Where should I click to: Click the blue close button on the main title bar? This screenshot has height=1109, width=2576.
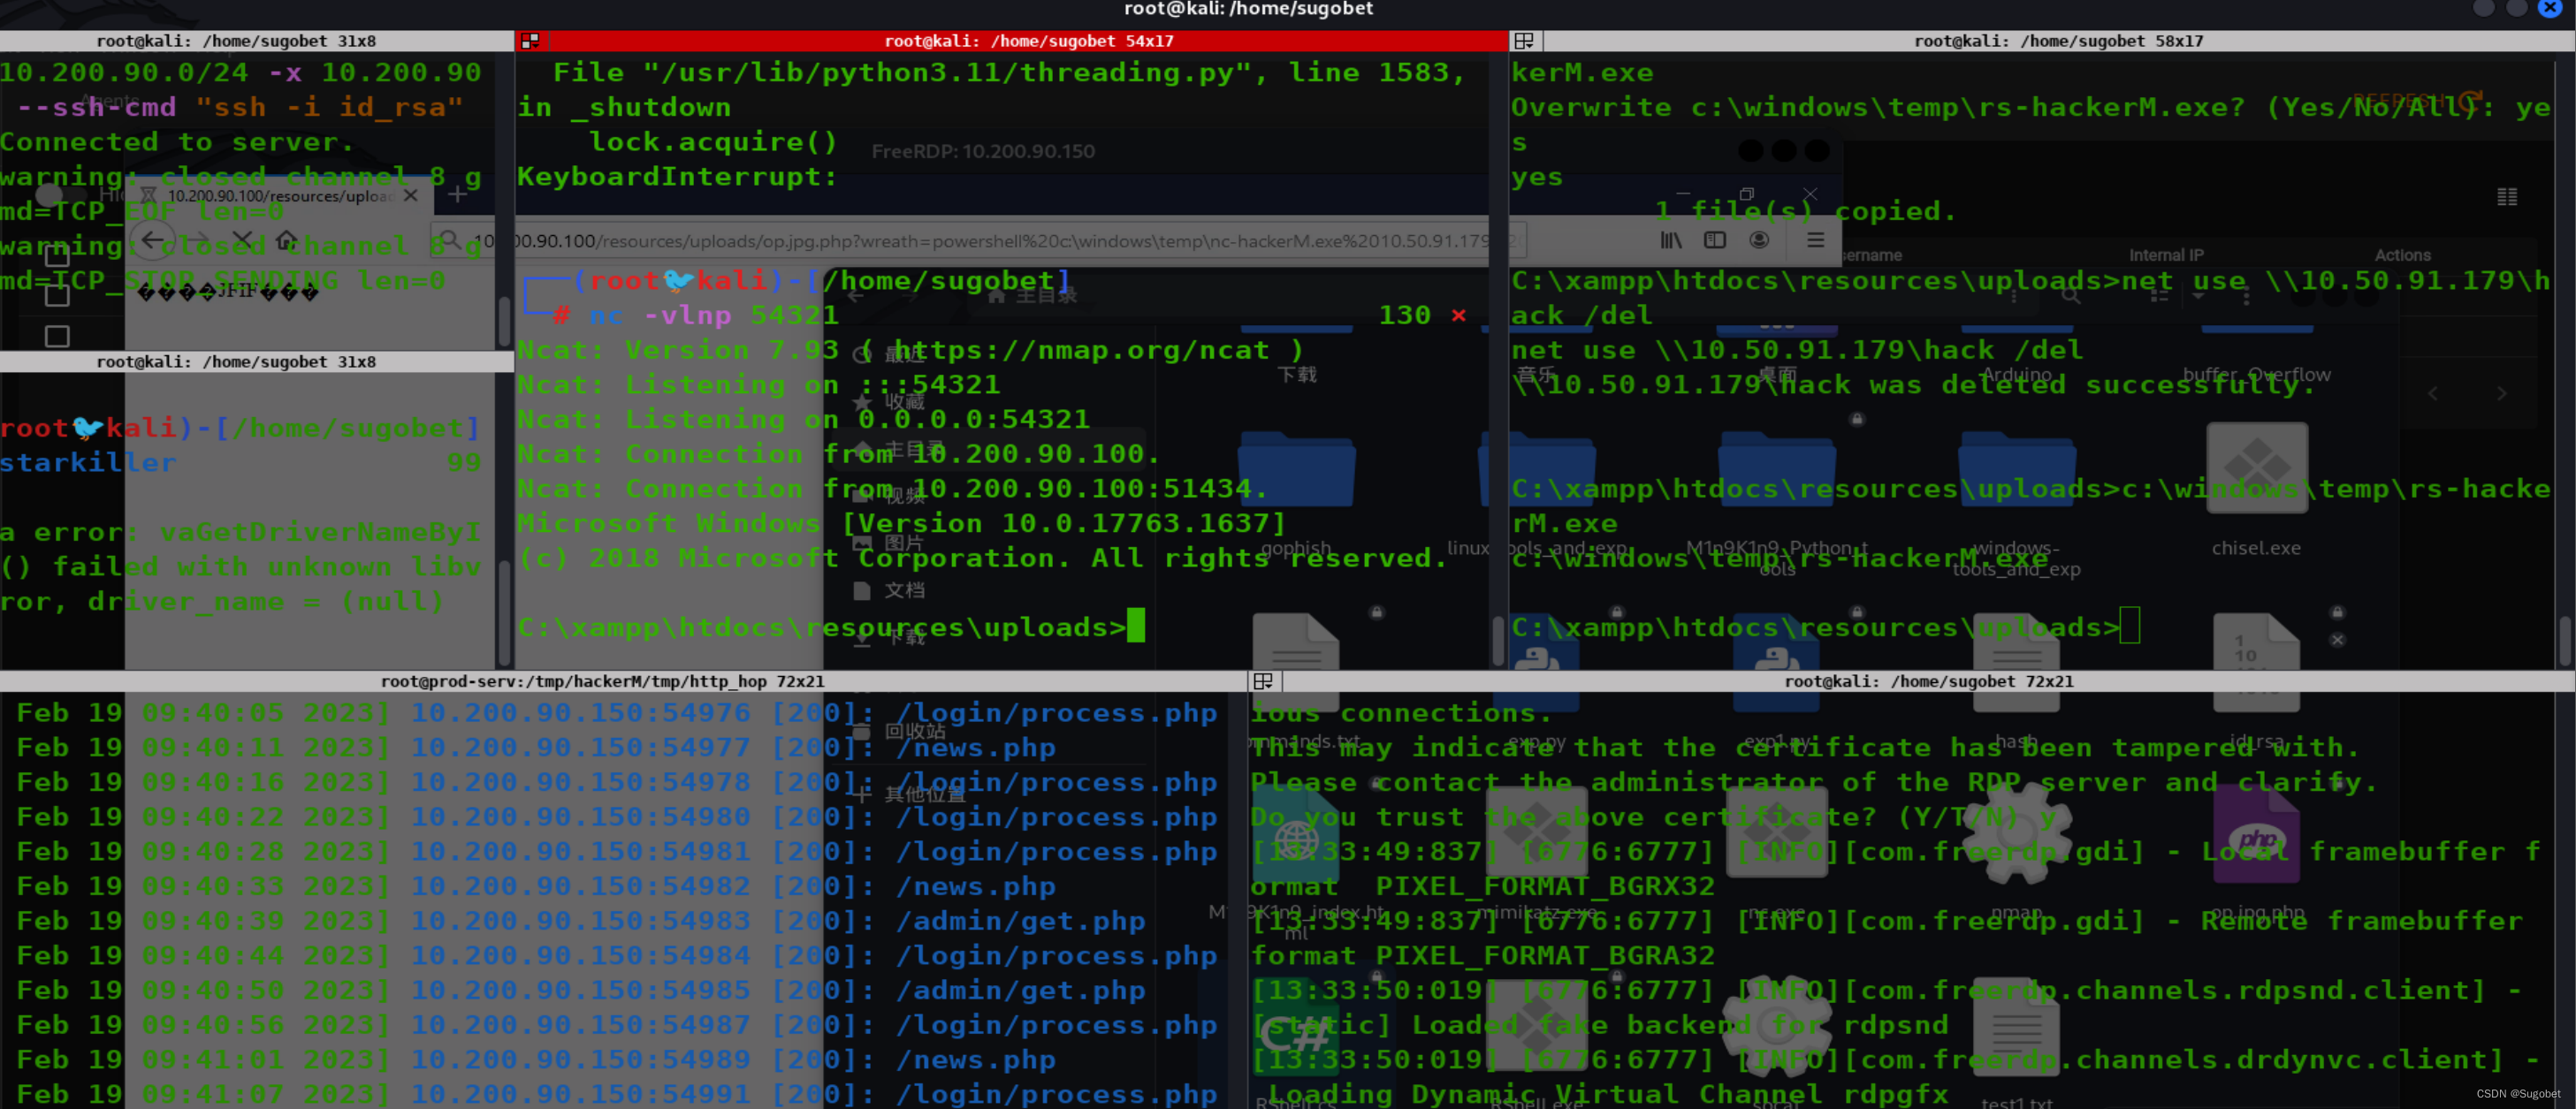2551,8
